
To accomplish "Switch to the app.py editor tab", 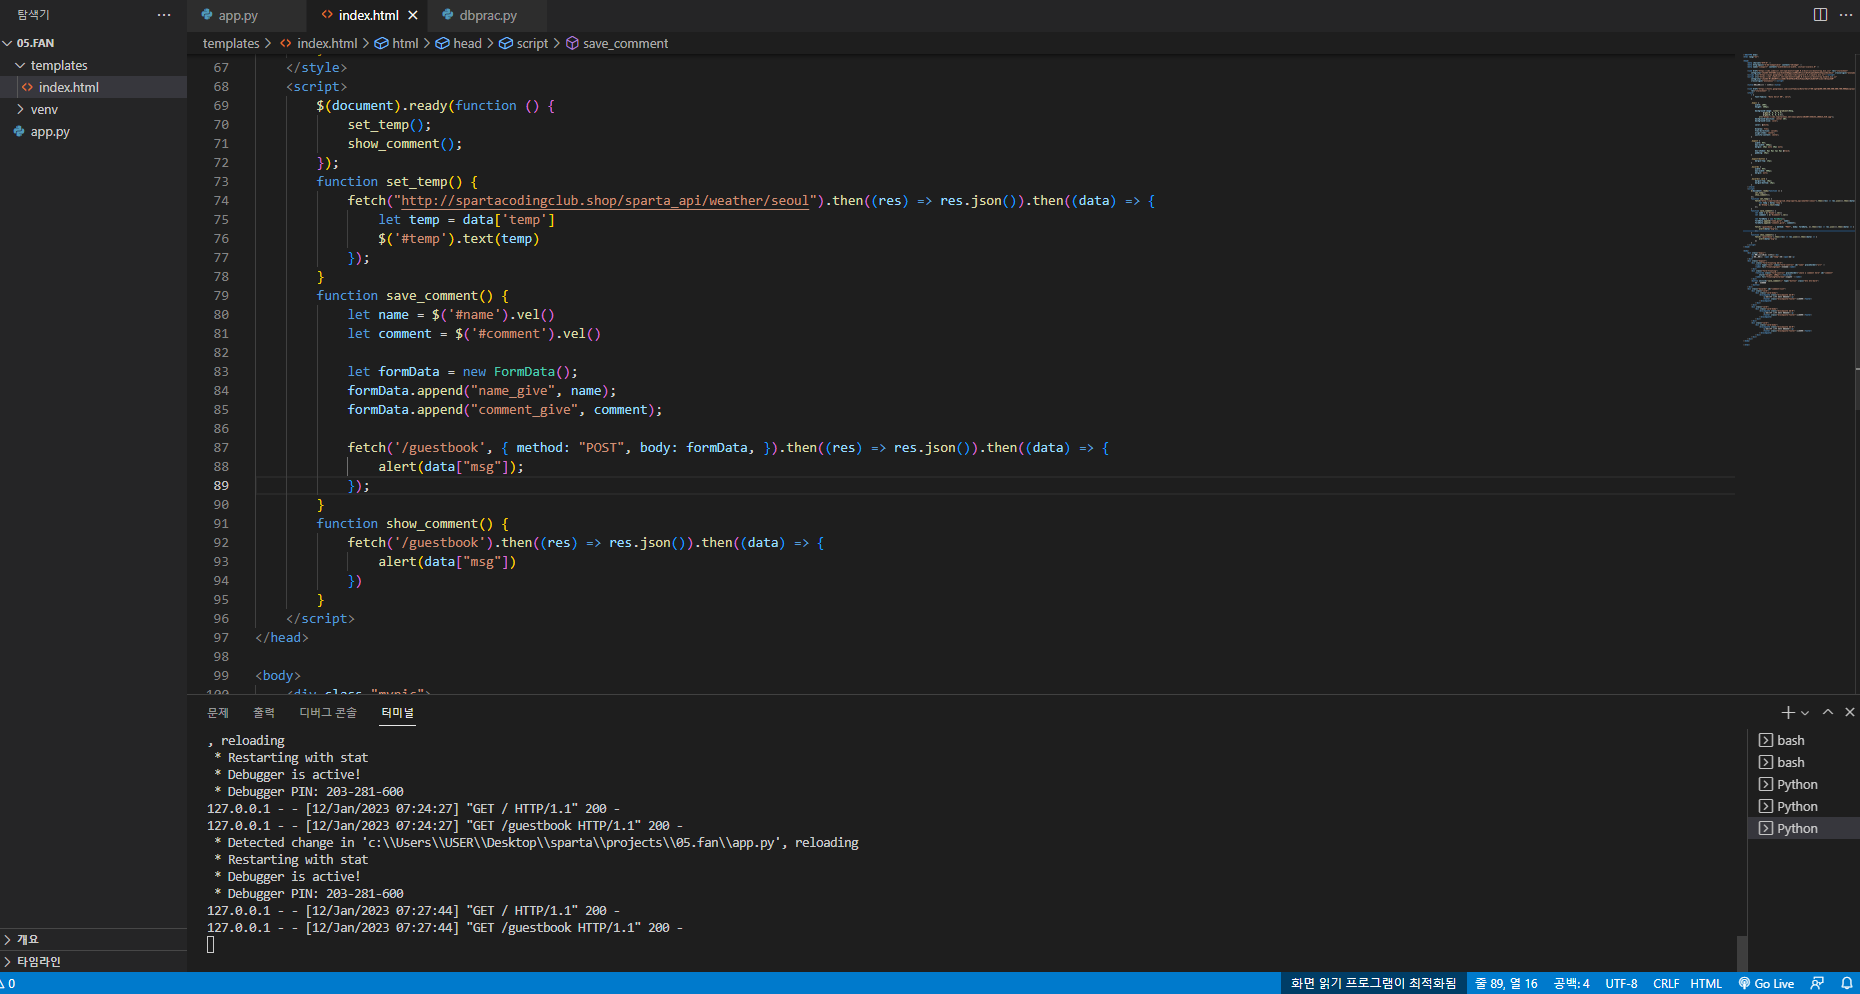I will pos(238,15).
